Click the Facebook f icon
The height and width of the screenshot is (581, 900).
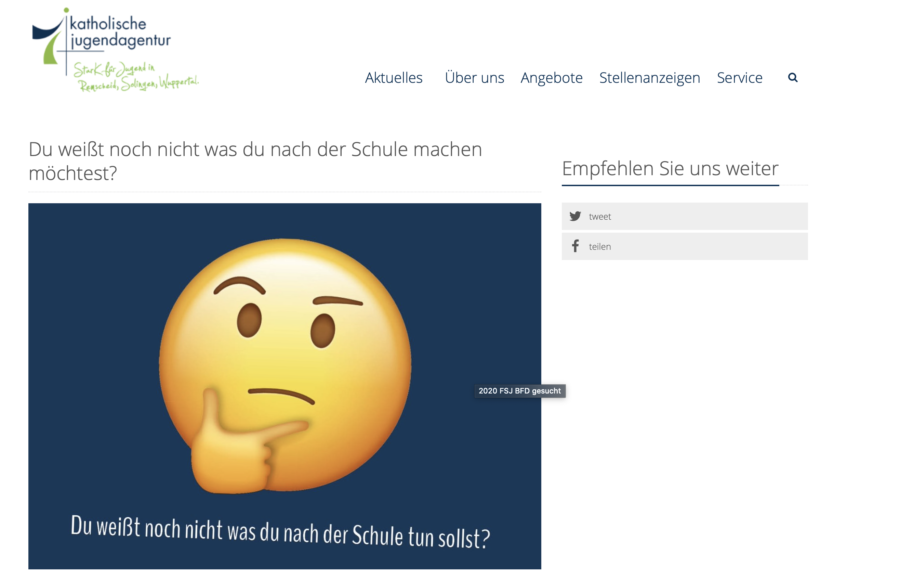coord(575,246)
